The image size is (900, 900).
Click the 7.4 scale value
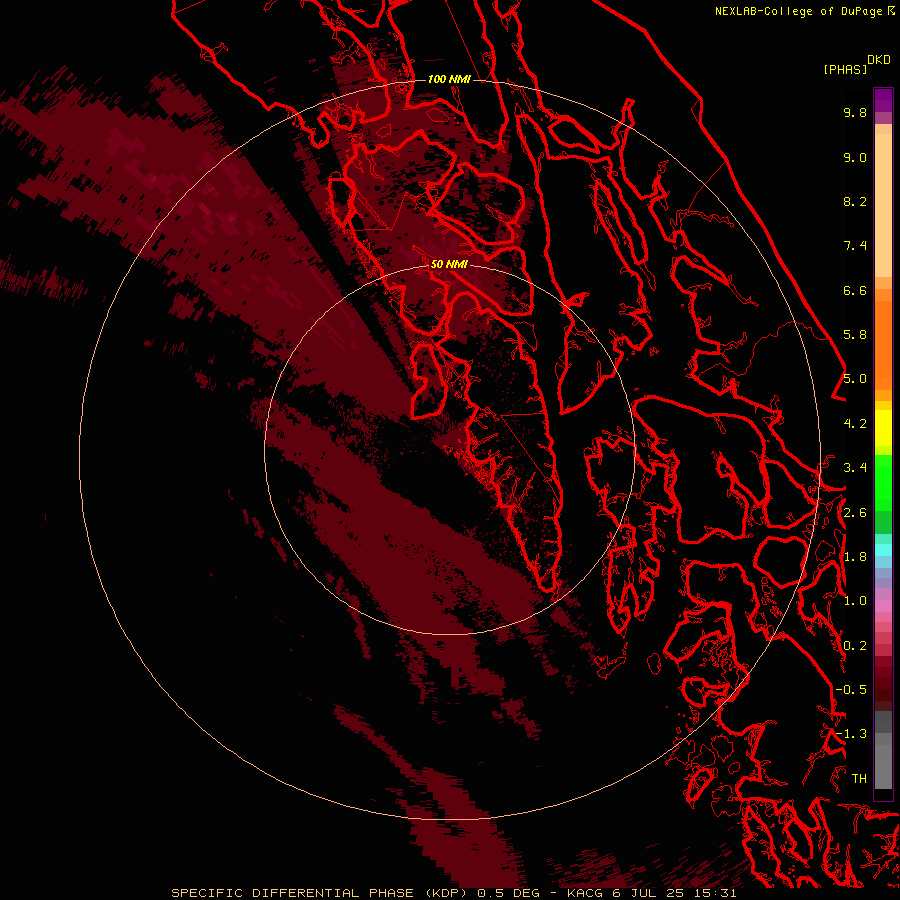pyautogui.click(x=855, y=246)
